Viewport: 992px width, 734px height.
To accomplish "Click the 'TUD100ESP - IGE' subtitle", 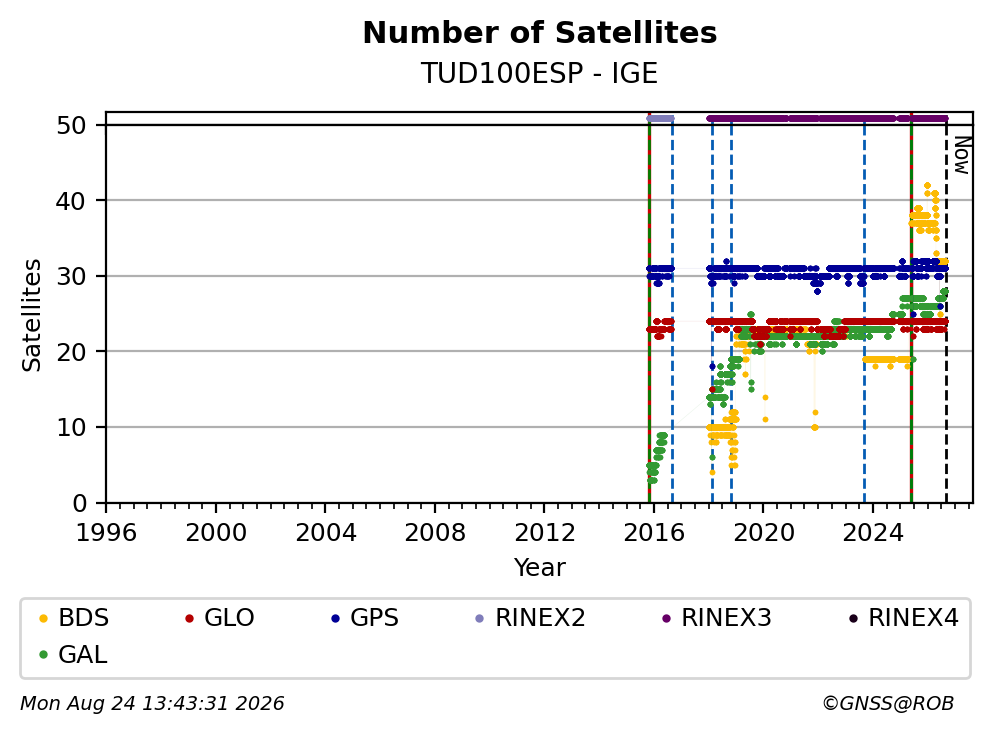I will [540, 73].
